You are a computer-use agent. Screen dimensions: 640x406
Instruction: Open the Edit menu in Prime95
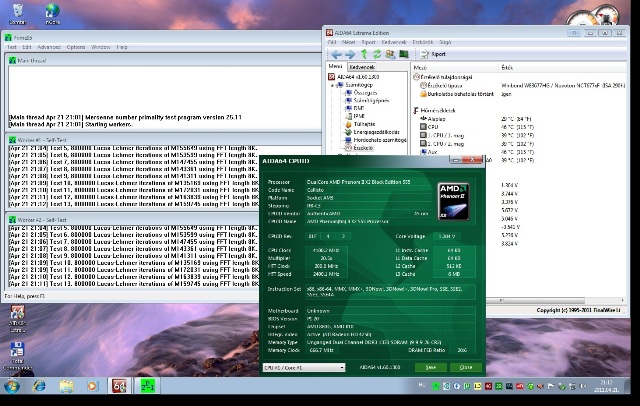pos(27,47)
